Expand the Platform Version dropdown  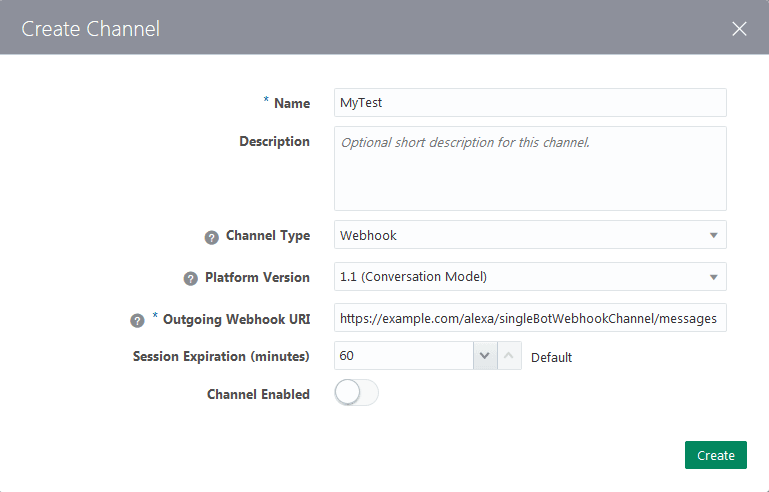(x=530, y=276)
